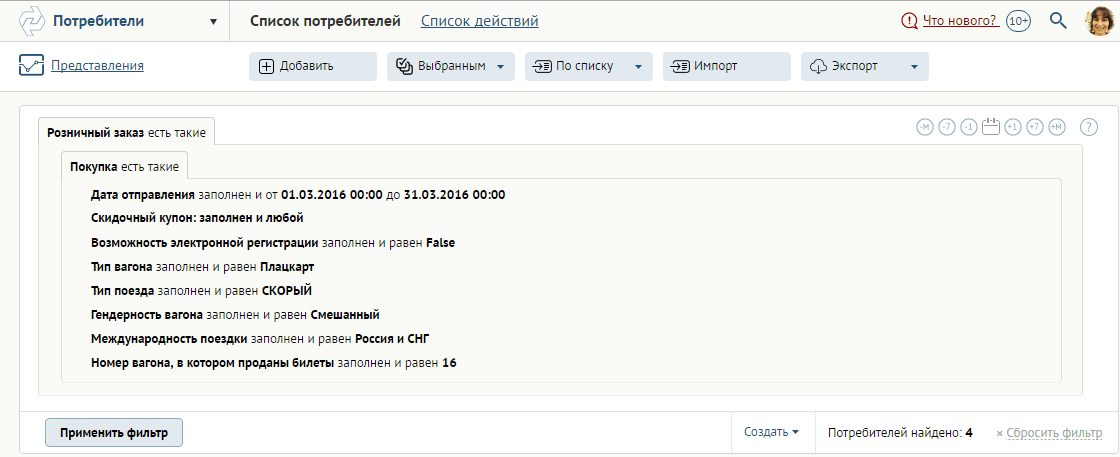
Task: Open the search magnifier icon
Action: click(x=1058, y=21)
